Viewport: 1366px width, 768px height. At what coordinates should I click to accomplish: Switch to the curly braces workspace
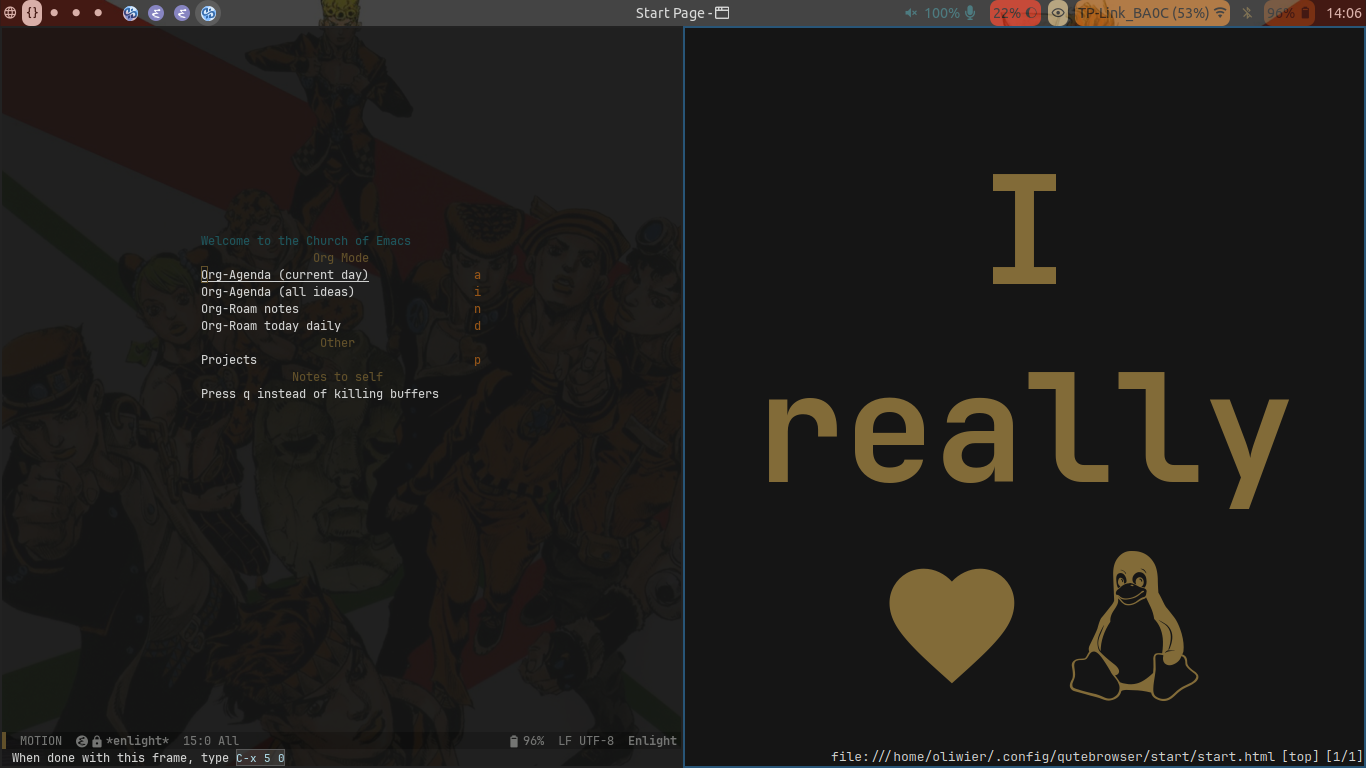[x=32, y=13]
